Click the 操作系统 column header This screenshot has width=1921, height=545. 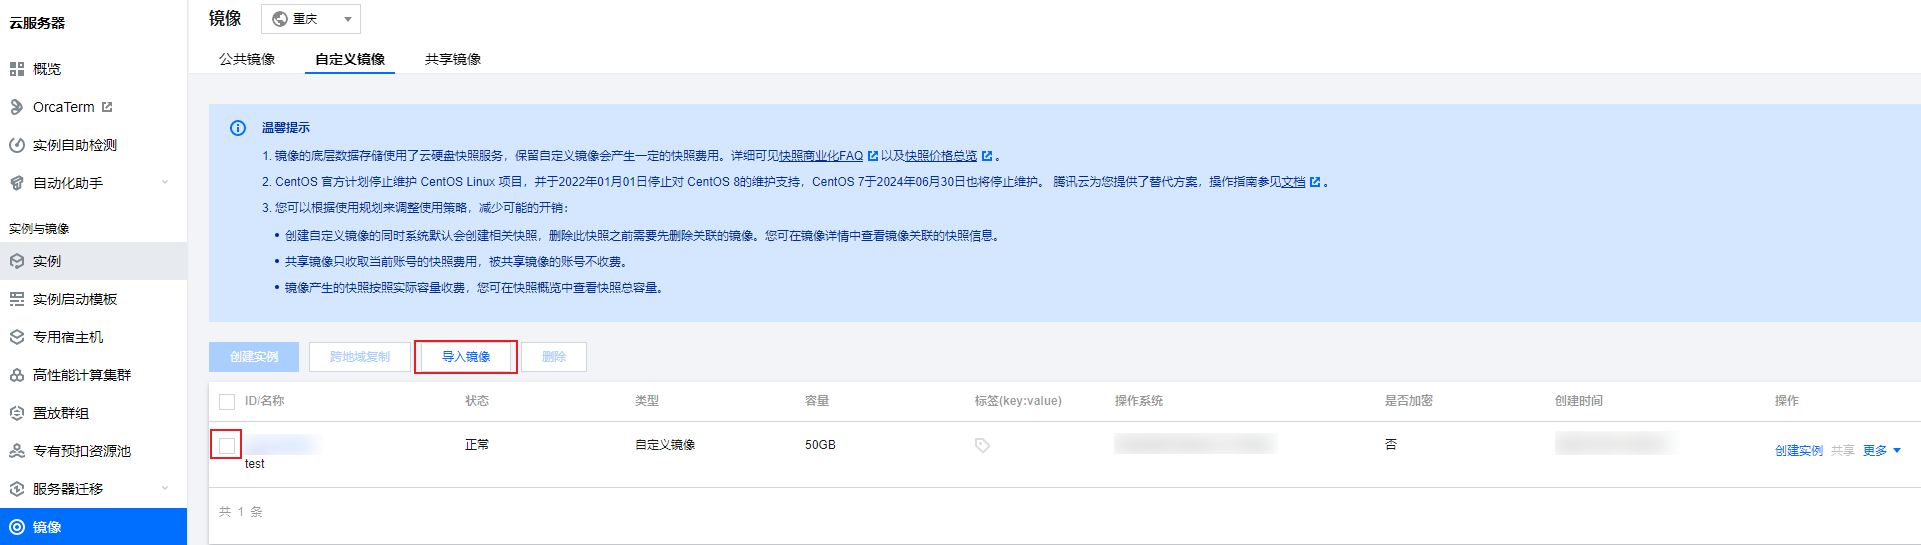tap(1139, 401)
